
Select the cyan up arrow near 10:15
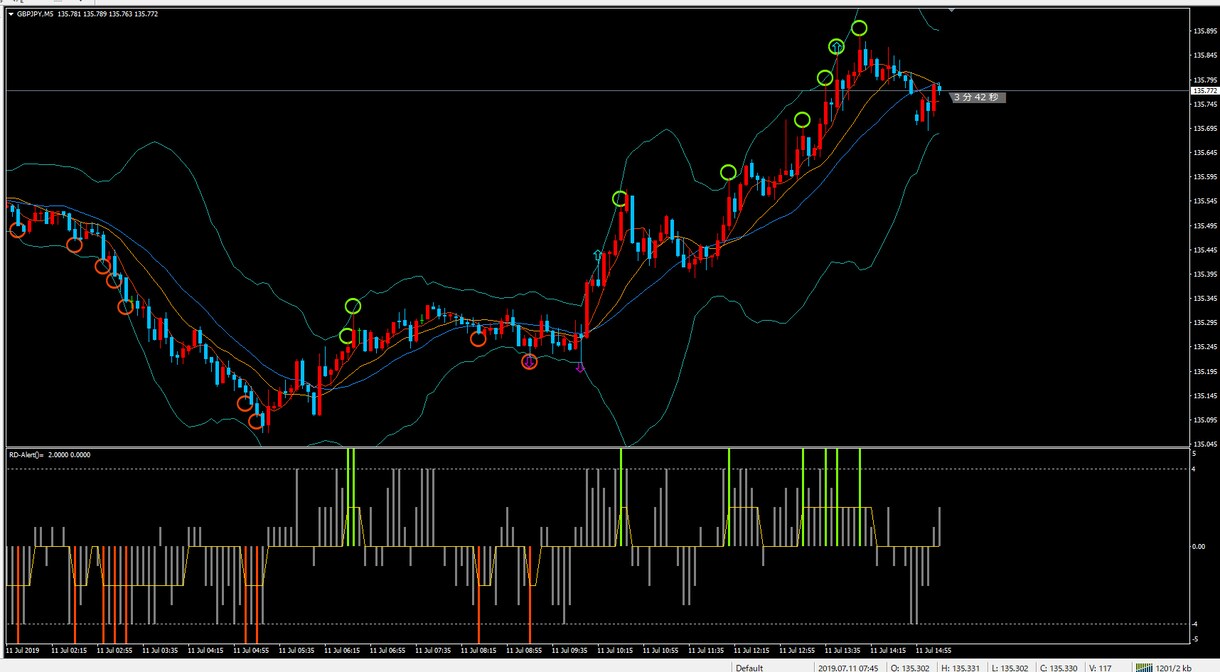coord(599,256)
